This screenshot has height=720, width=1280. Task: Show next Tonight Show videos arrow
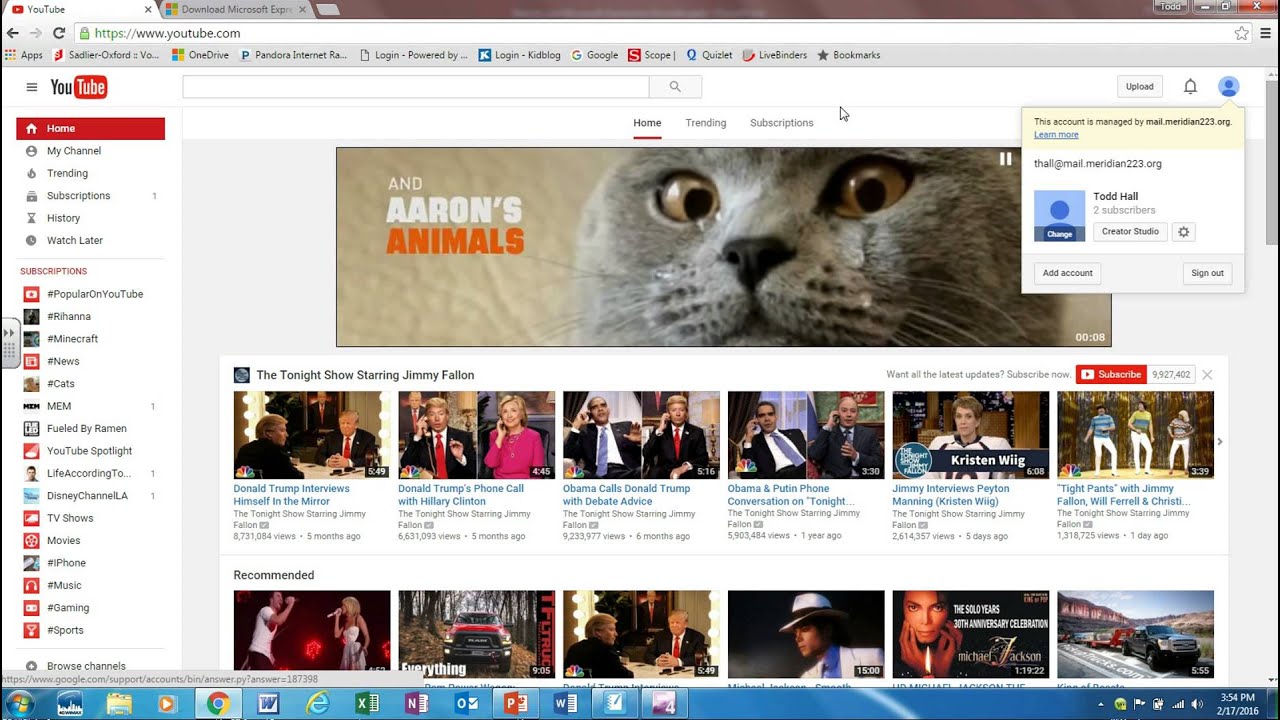1220,441
